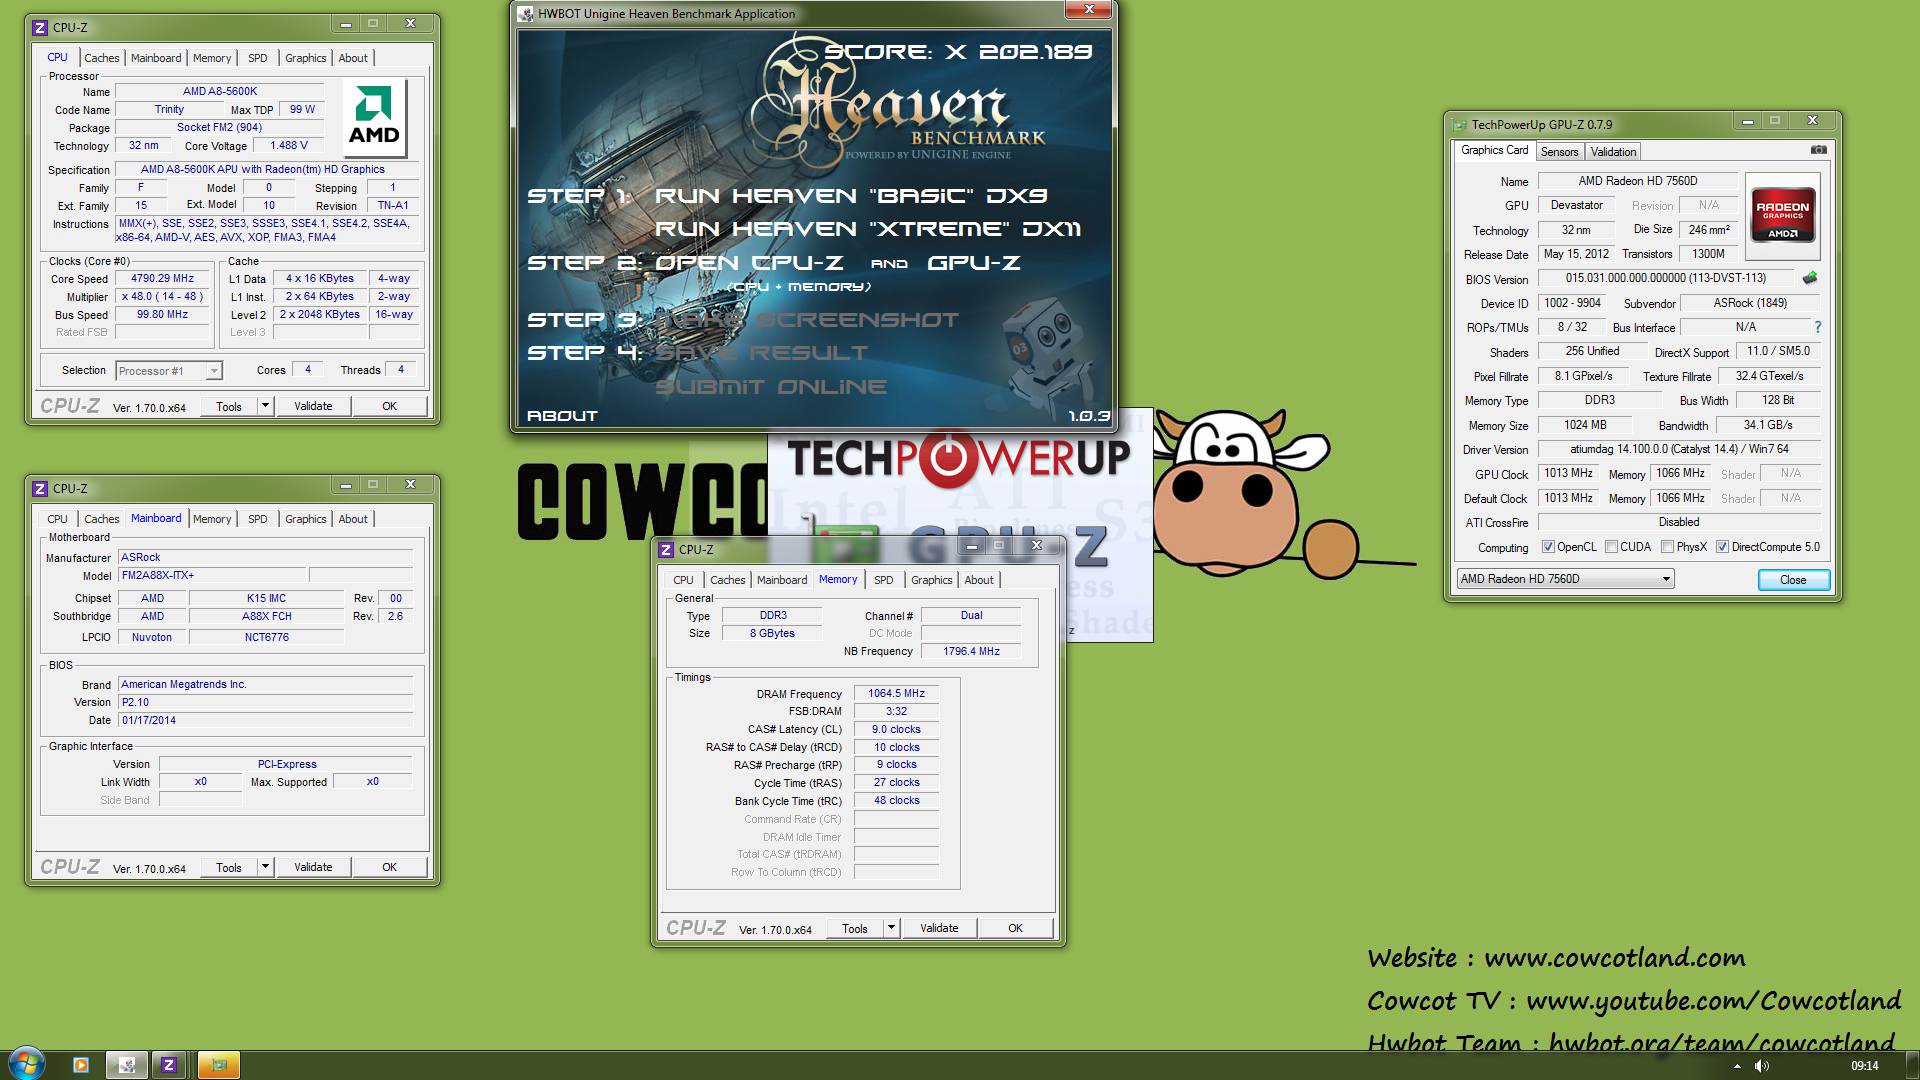The image size is (1920, 1080).
Task: Toggle the CUDA checkbox
Action: point(1611,547)
